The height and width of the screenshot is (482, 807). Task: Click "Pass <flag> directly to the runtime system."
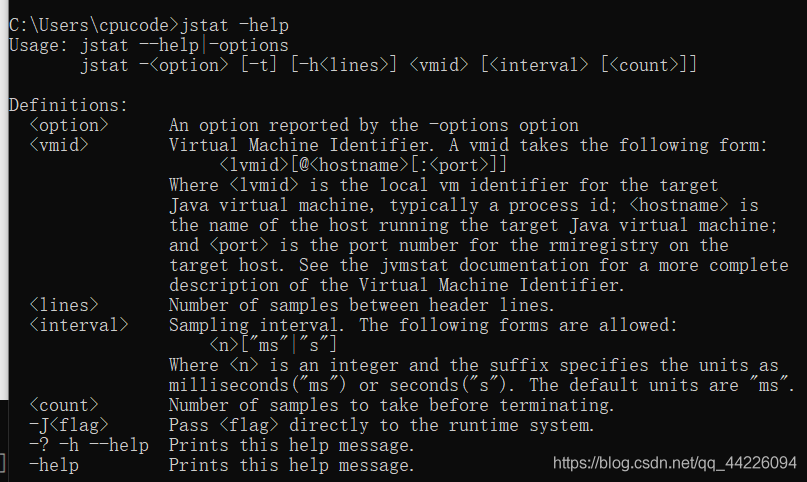pyautogui.click(x=382, y=425)
